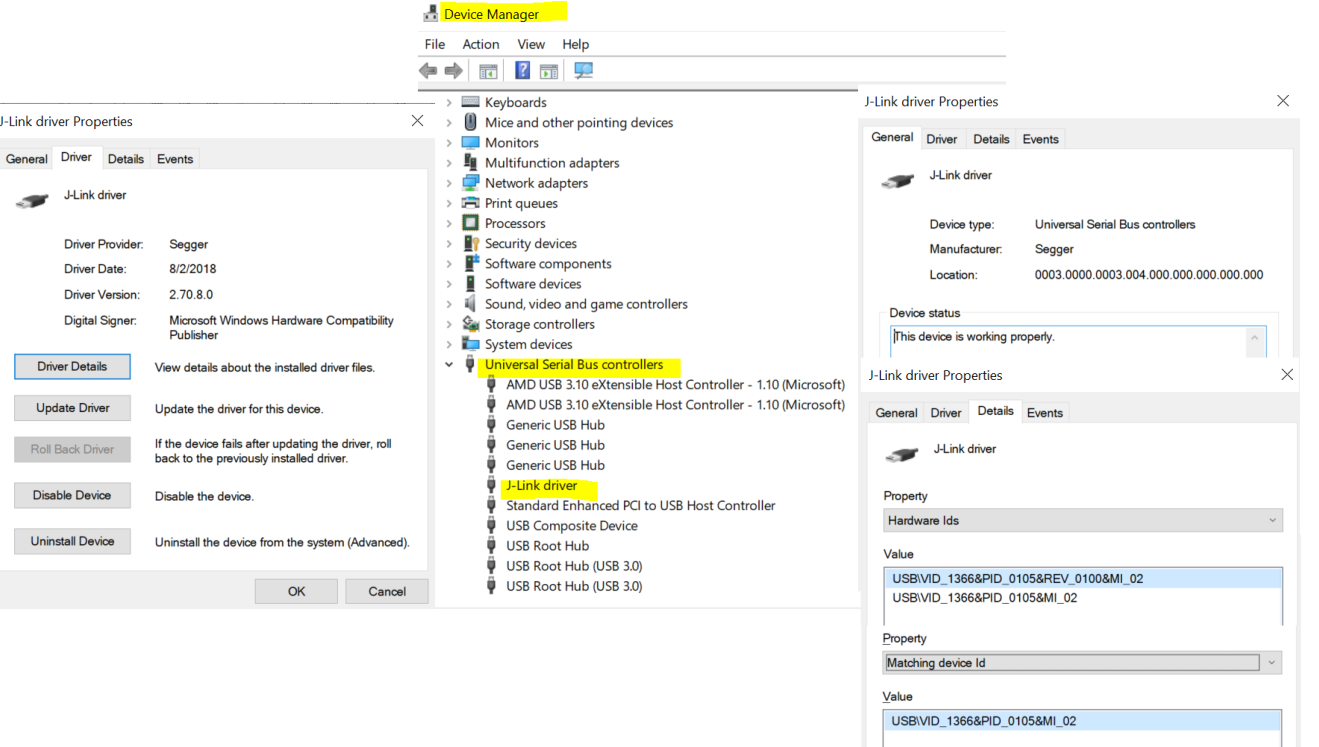The image size is (1319, 747).
Task: Select J-Link driver in the device tree
Action: click(541, 486)
